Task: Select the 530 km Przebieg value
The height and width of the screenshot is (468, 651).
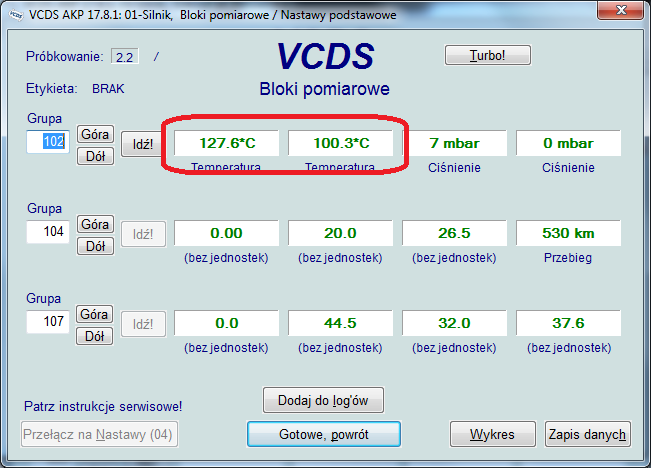Action: tap(569, 233)
